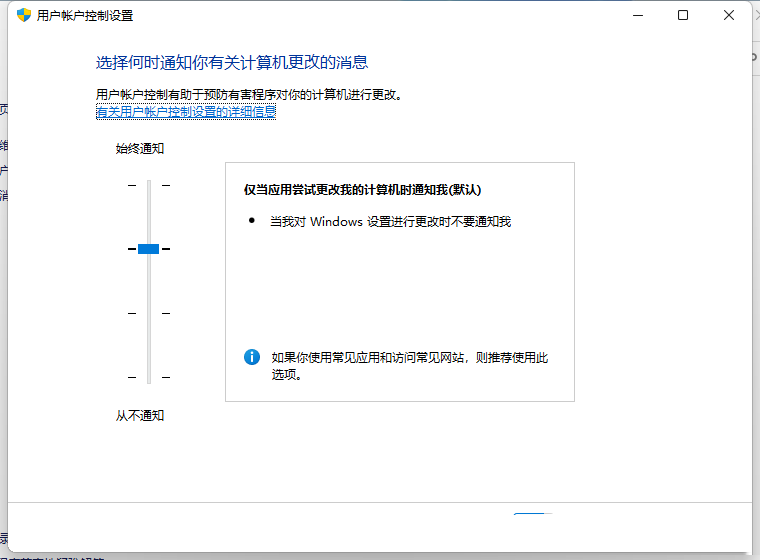
Task: Minimize the 用户帐户控制设置 window
Action: point(636,16)
